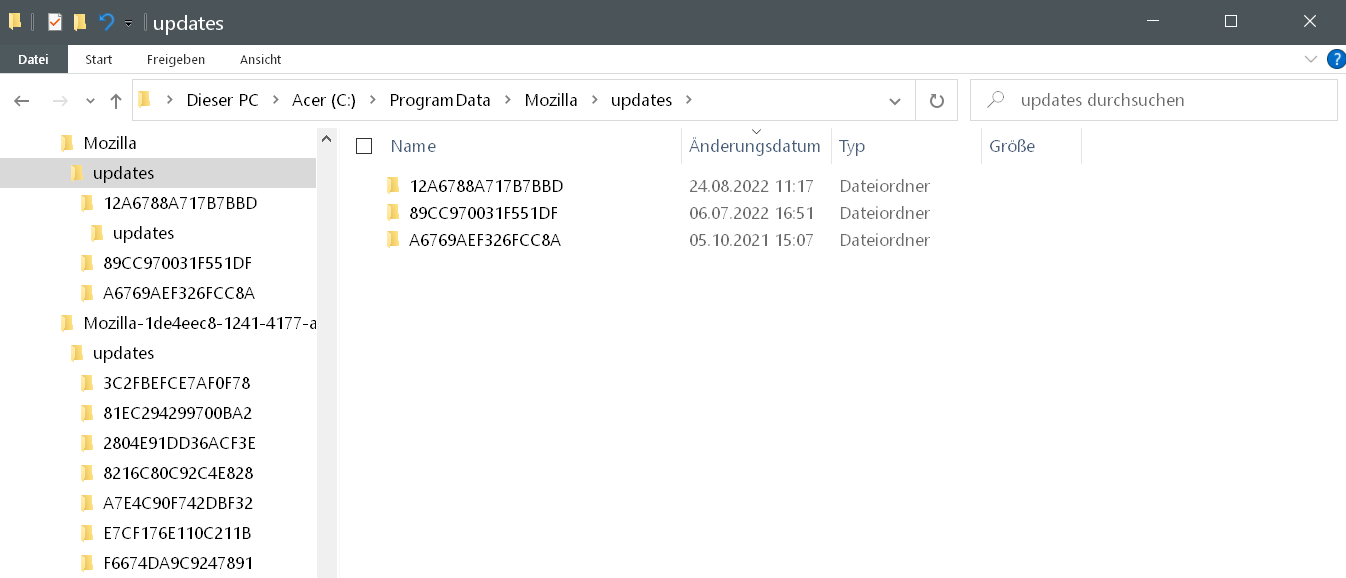This screenshot has height=578, width=1346.
Task: Switch to the Ansicht ribbon tab
Action: [260, 59]
